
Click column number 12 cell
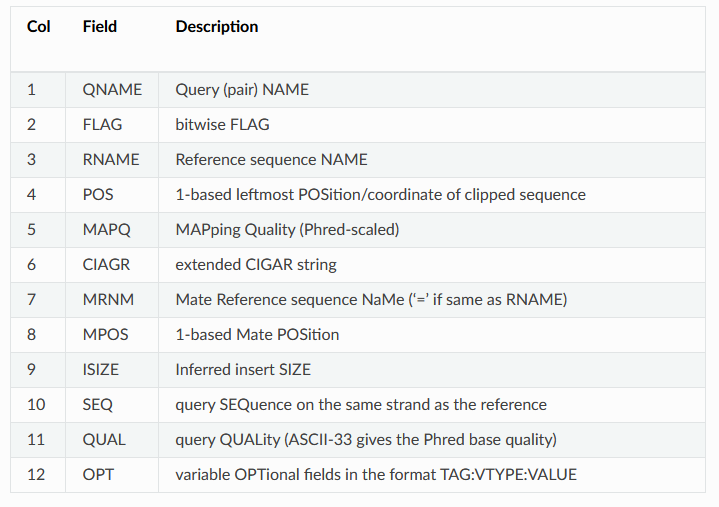(36, 474)
